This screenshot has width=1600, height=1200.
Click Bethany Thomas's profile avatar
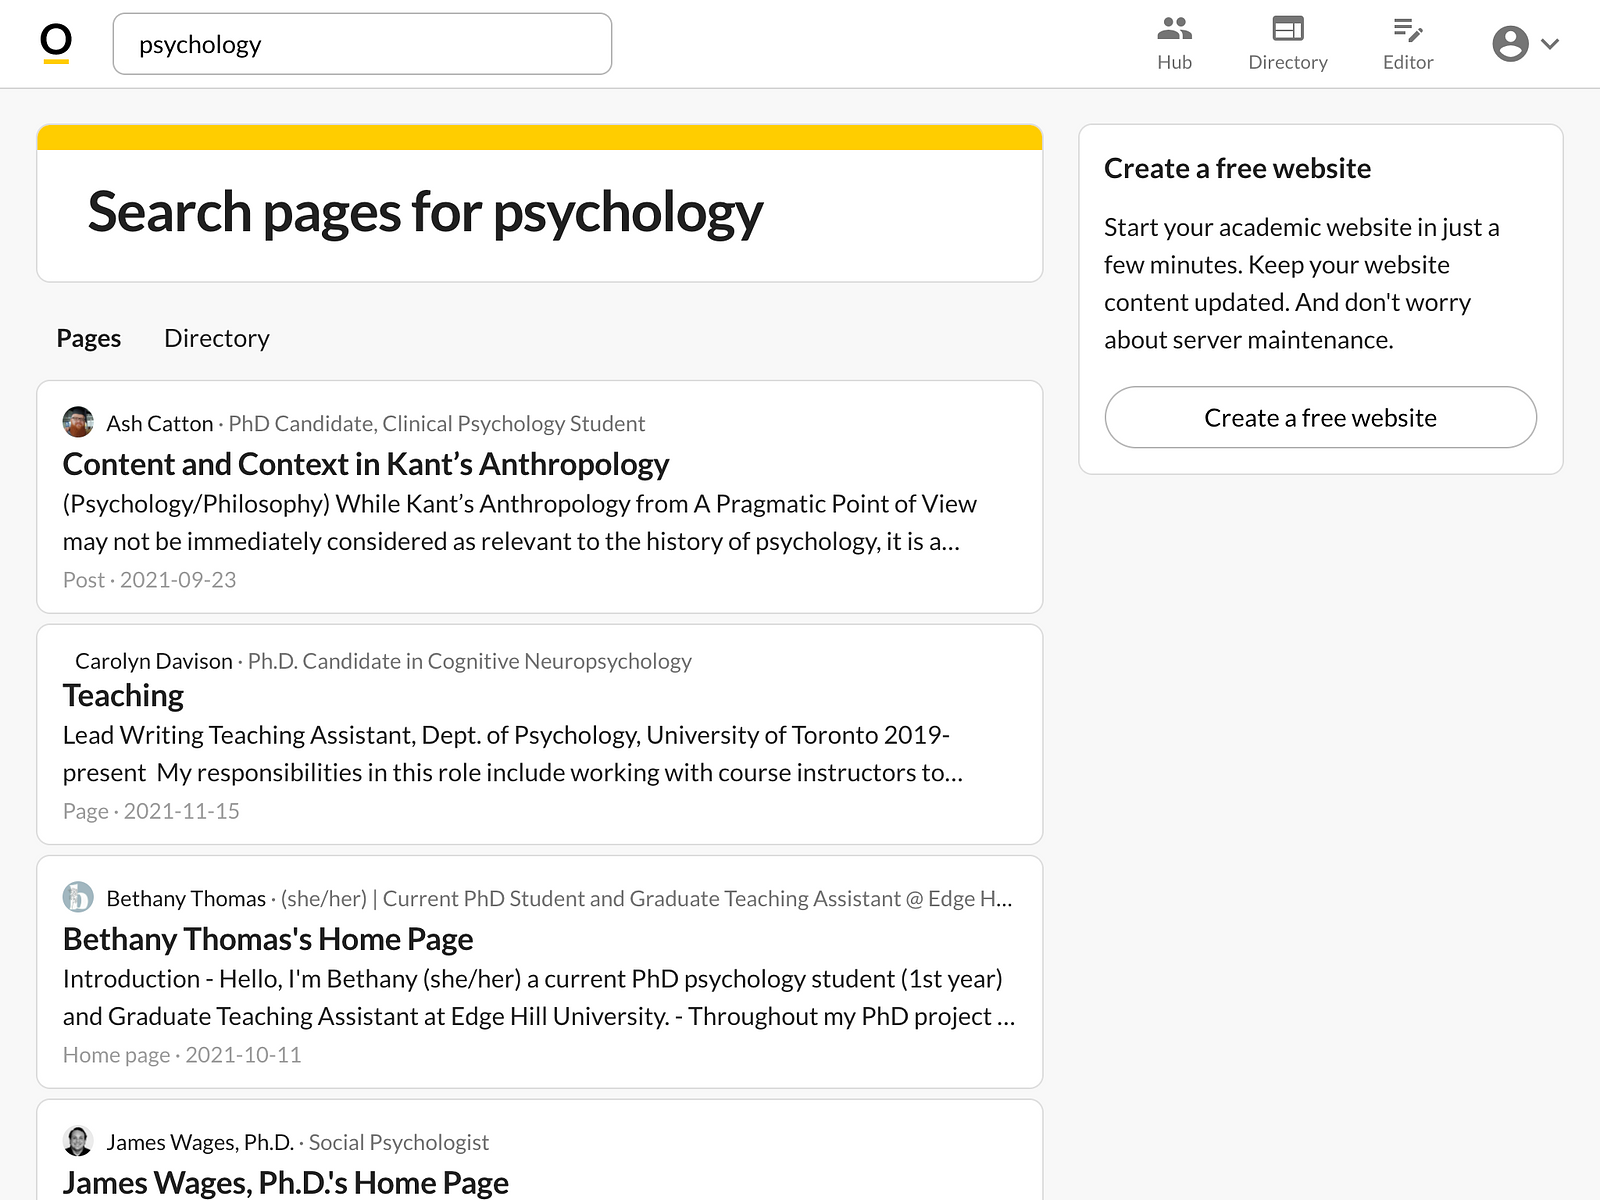coord(78,897)
